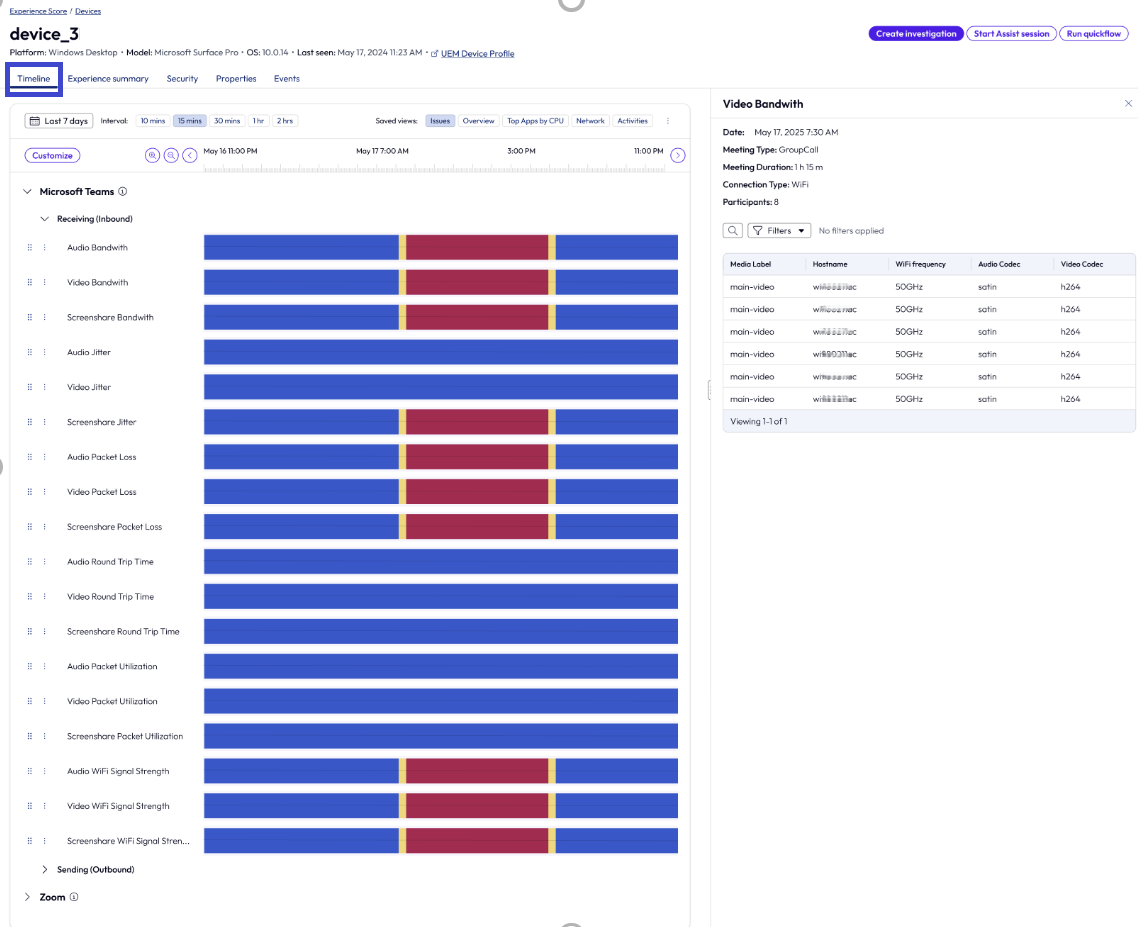Go to next time range arrow
The image size is (1138, 927).
click(677, 155)
